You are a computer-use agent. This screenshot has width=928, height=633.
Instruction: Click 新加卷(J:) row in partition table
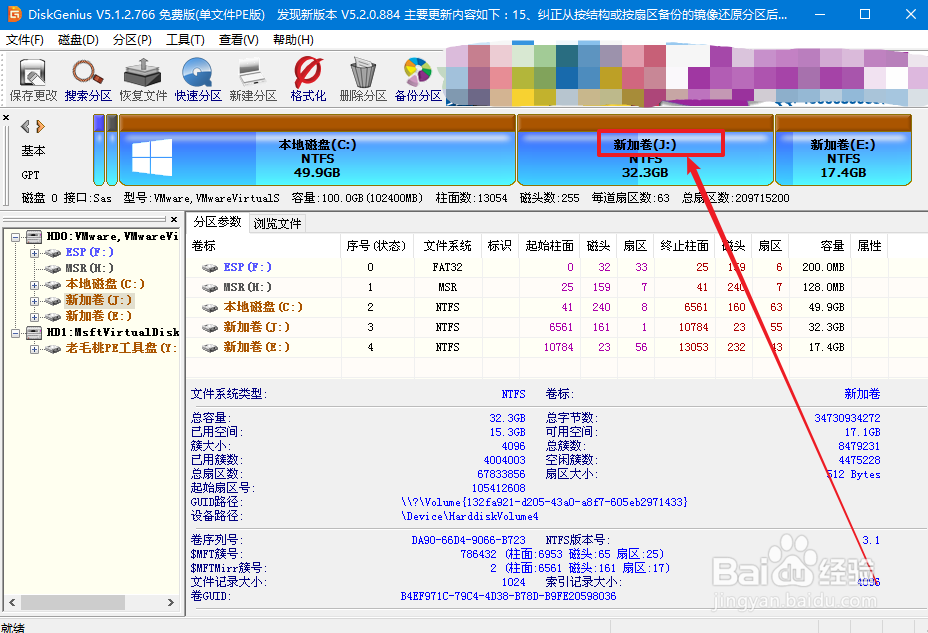click(536, 327)
